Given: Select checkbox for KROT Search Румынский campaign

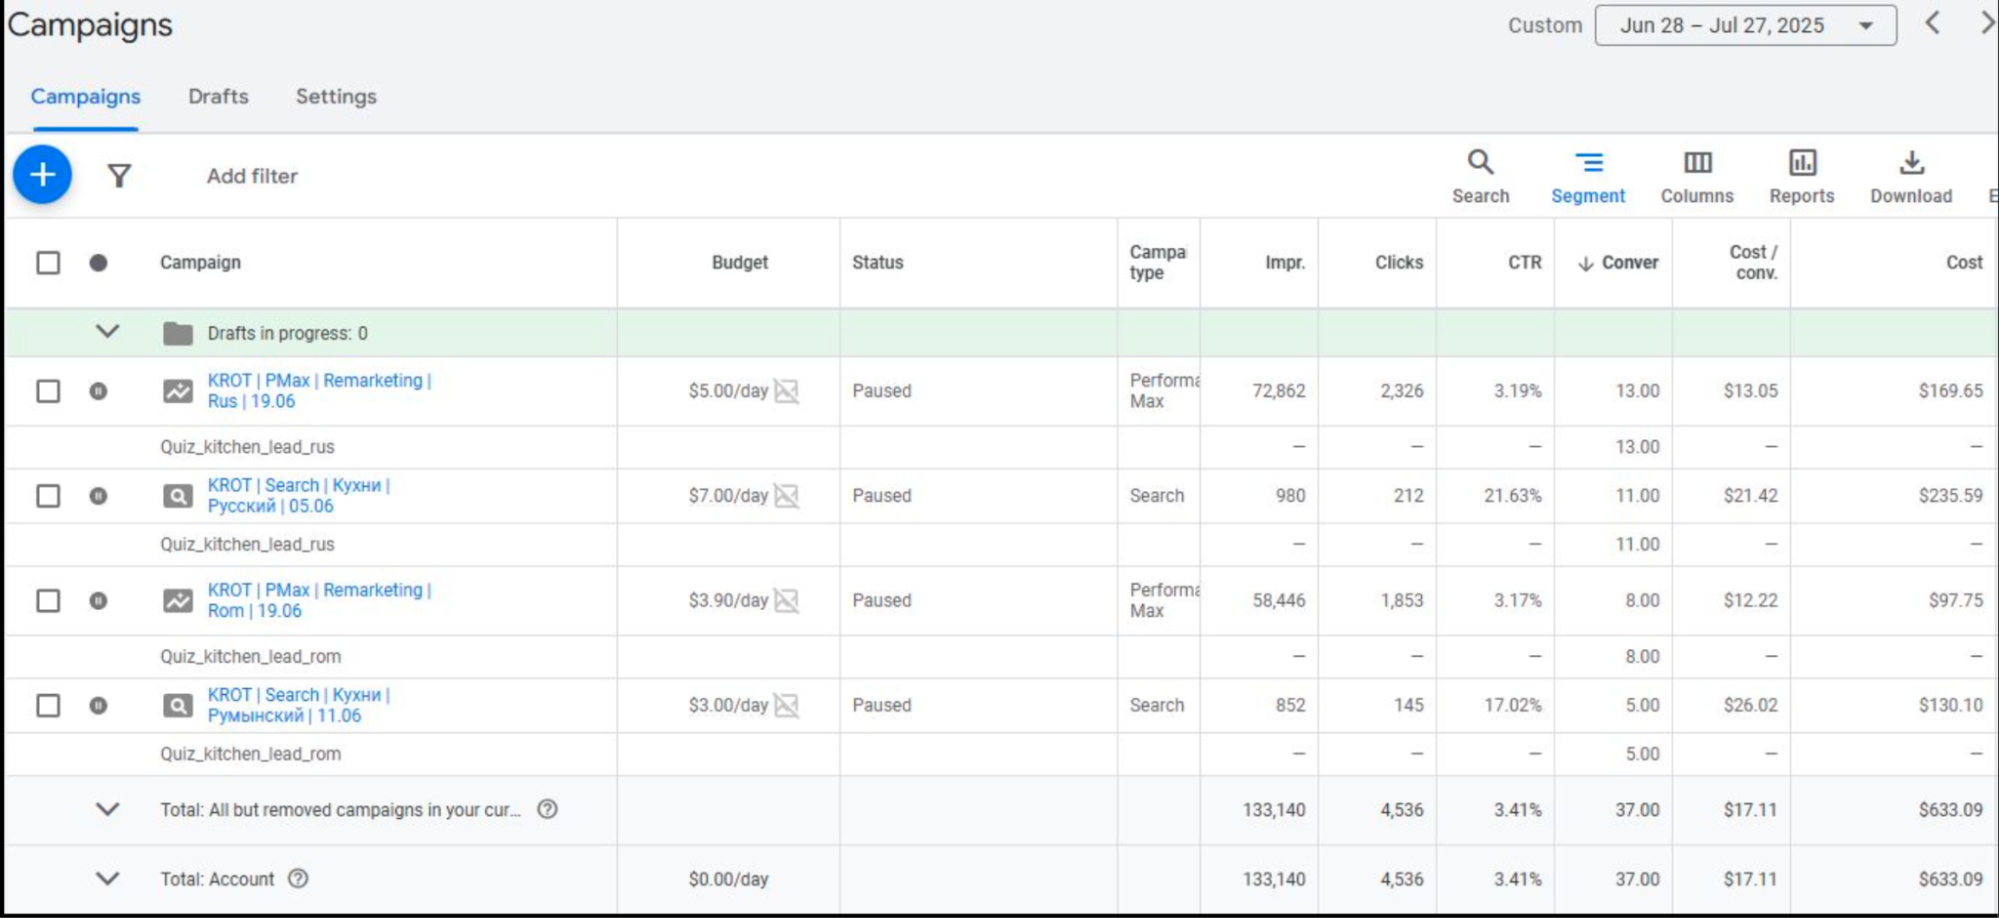Looking at the screenshot, I should [48, 705].
